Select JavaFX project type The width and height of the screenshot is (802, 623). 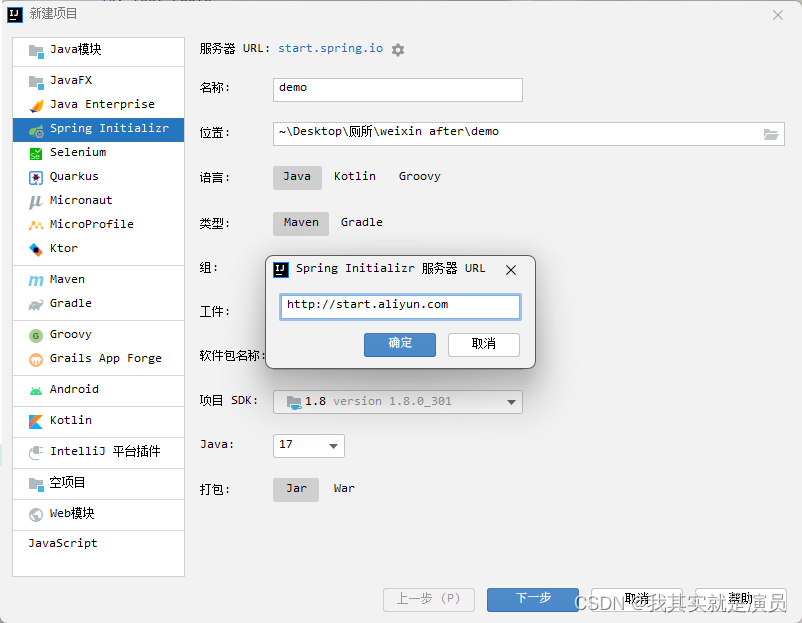(x=98, y=81)
